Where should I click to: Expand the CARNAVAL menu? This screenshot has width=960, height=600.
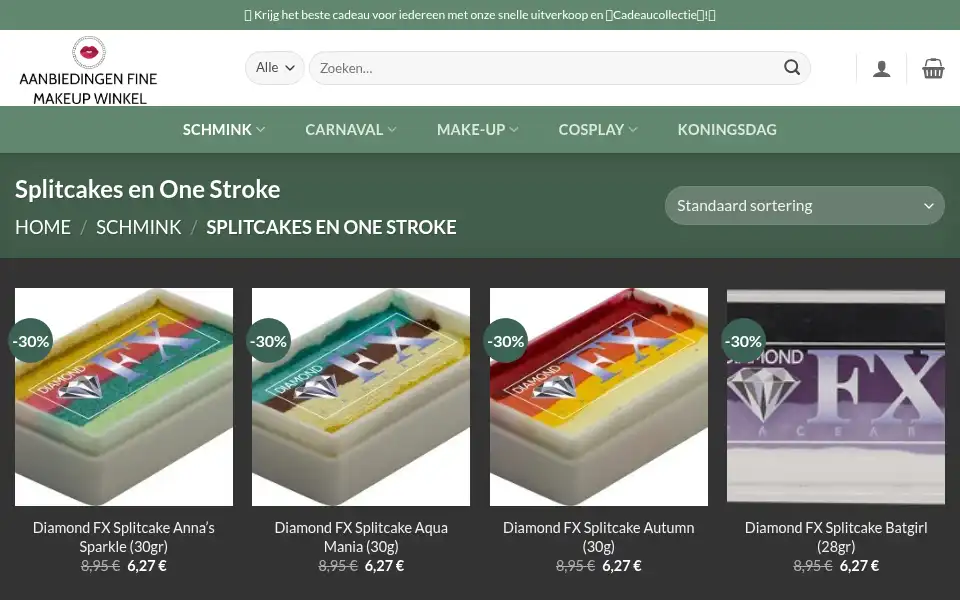click(x=351, y=130)
